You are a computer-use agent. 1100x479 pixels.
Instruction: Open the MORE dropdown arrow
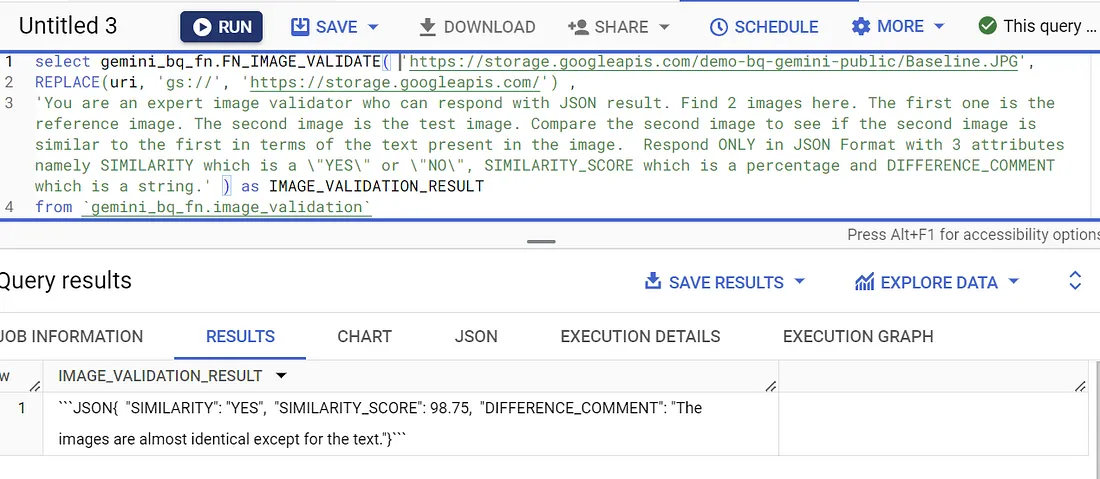[939, 27]
